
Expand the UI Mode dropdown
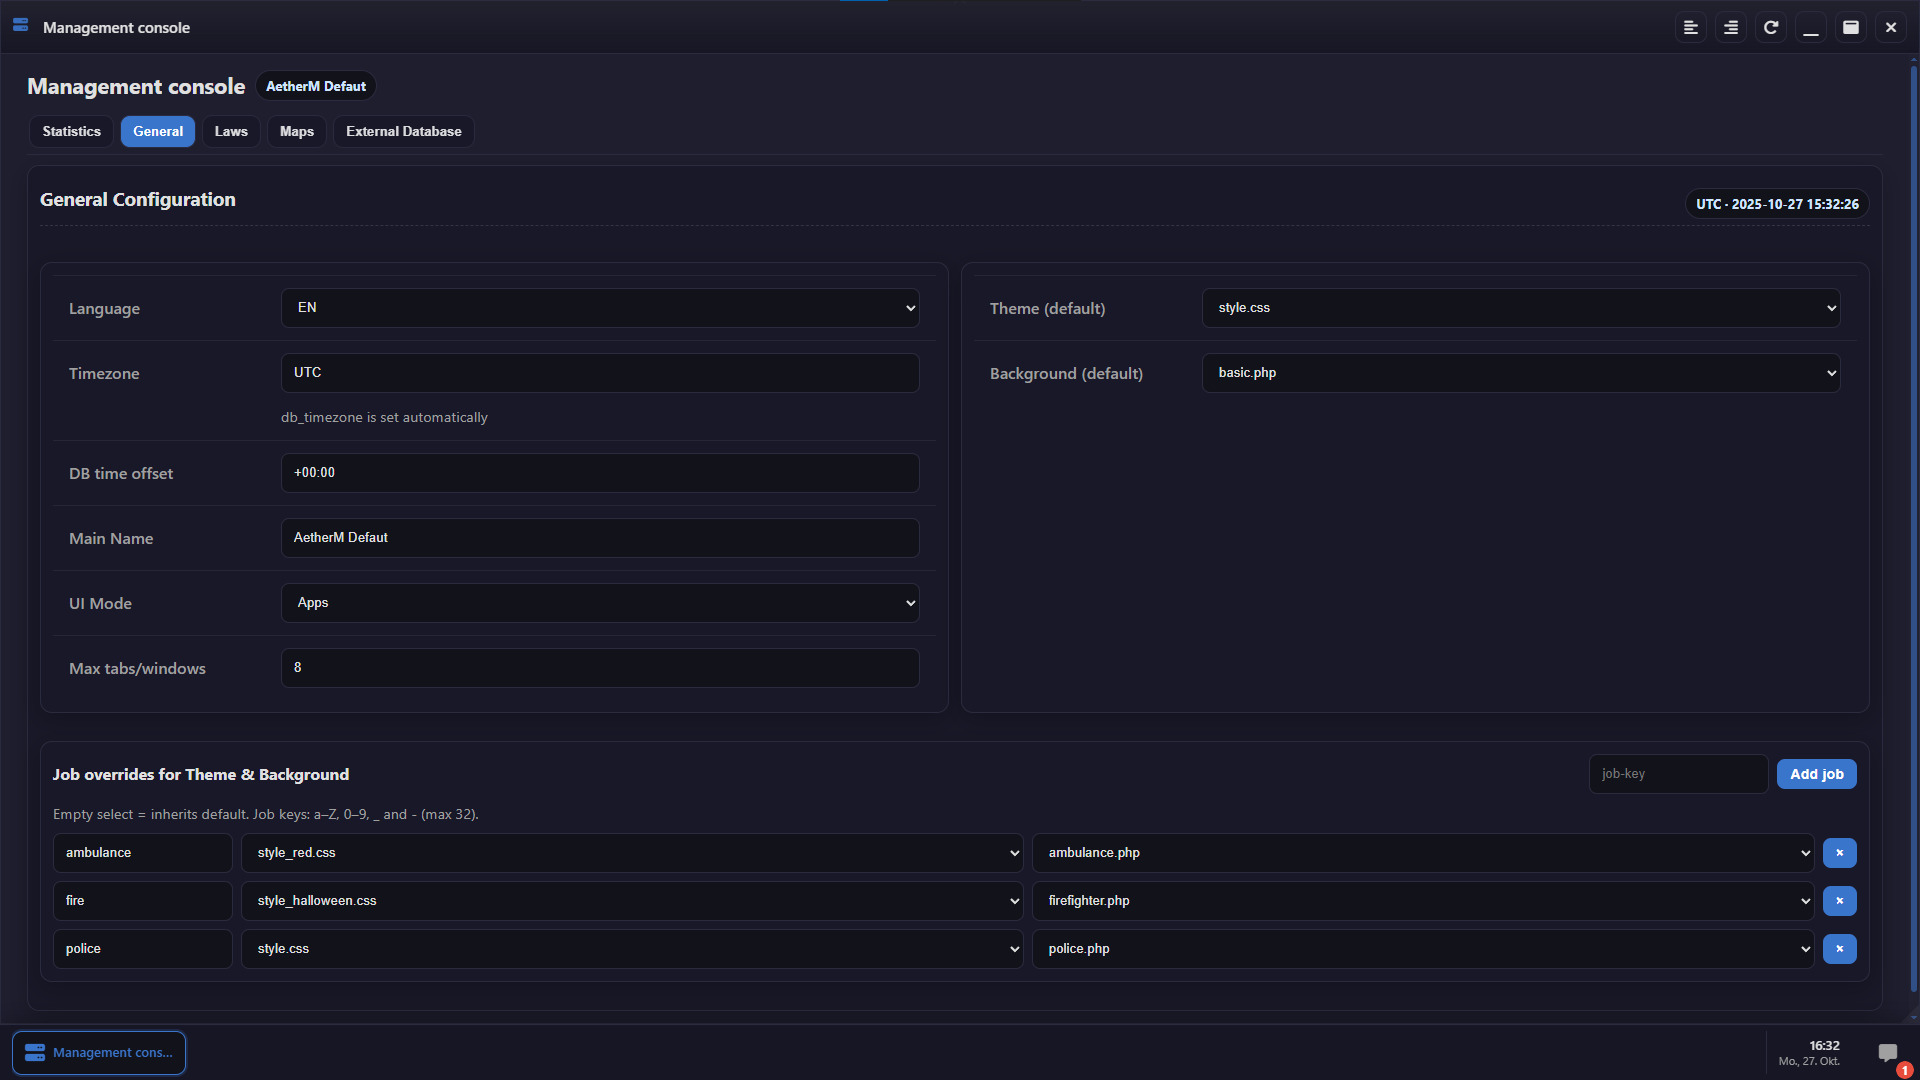600,603
